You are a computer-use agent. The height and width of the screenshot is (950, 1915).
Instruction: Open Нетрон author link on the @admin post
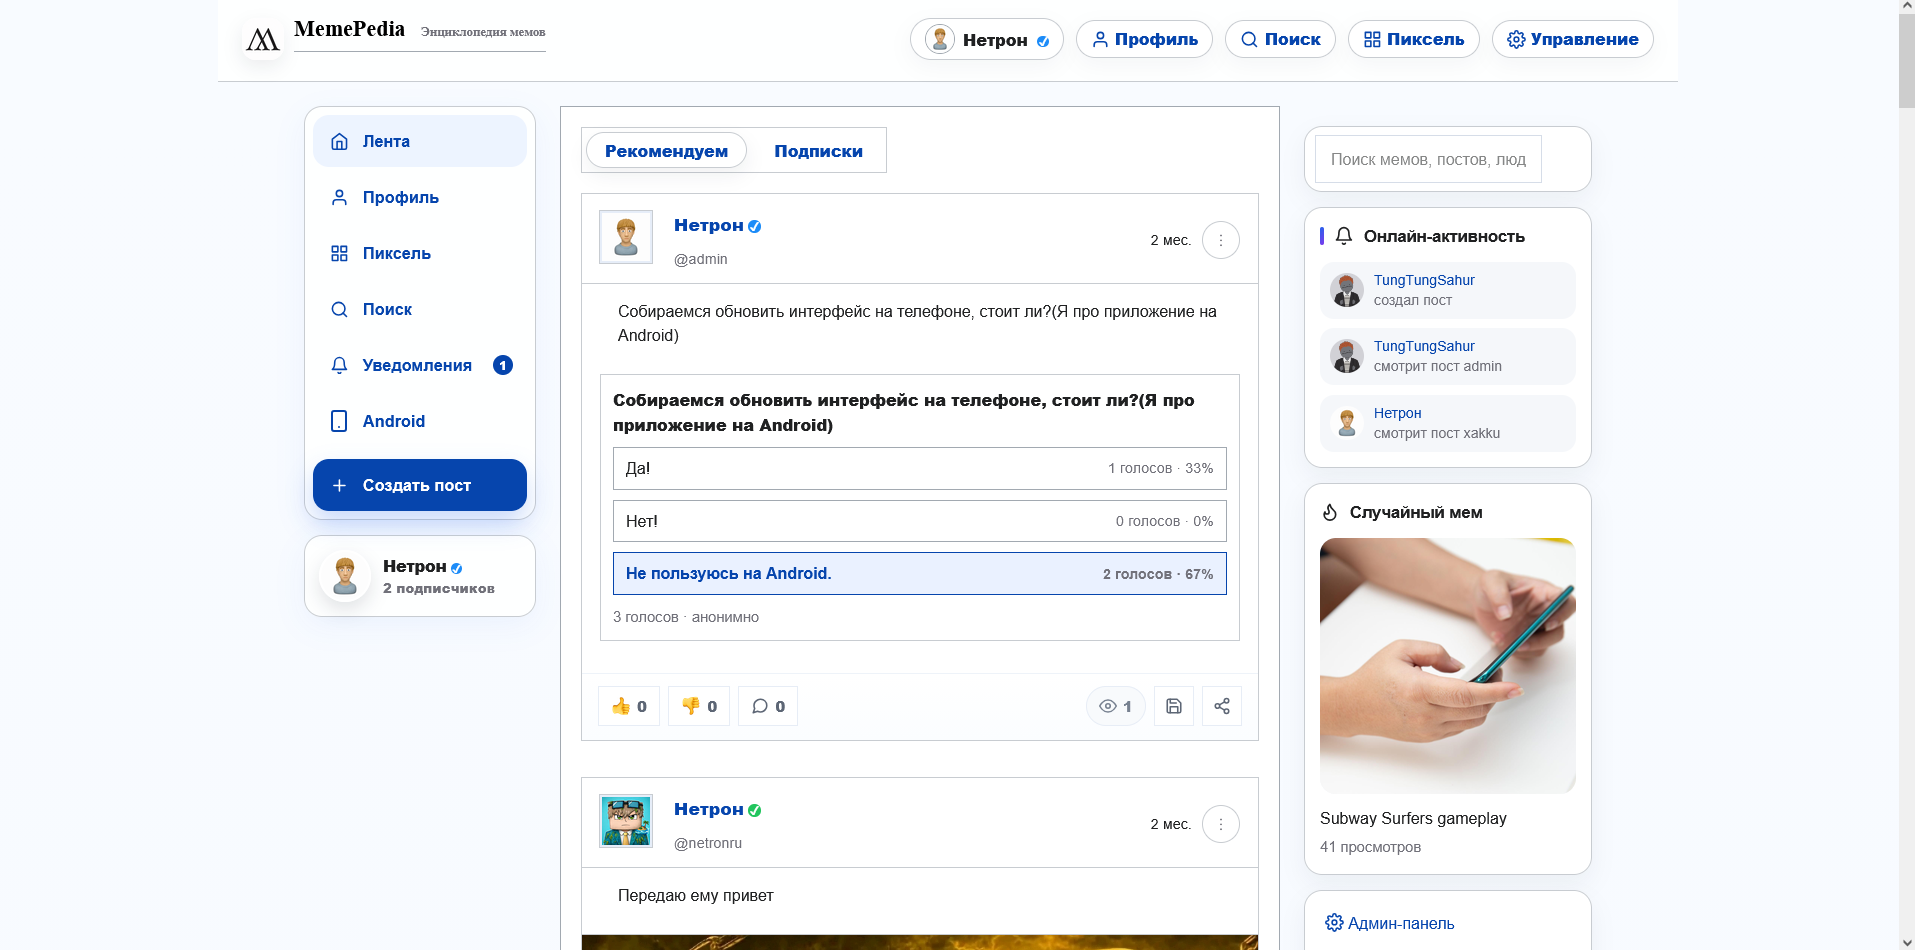[x=708, y=226]
